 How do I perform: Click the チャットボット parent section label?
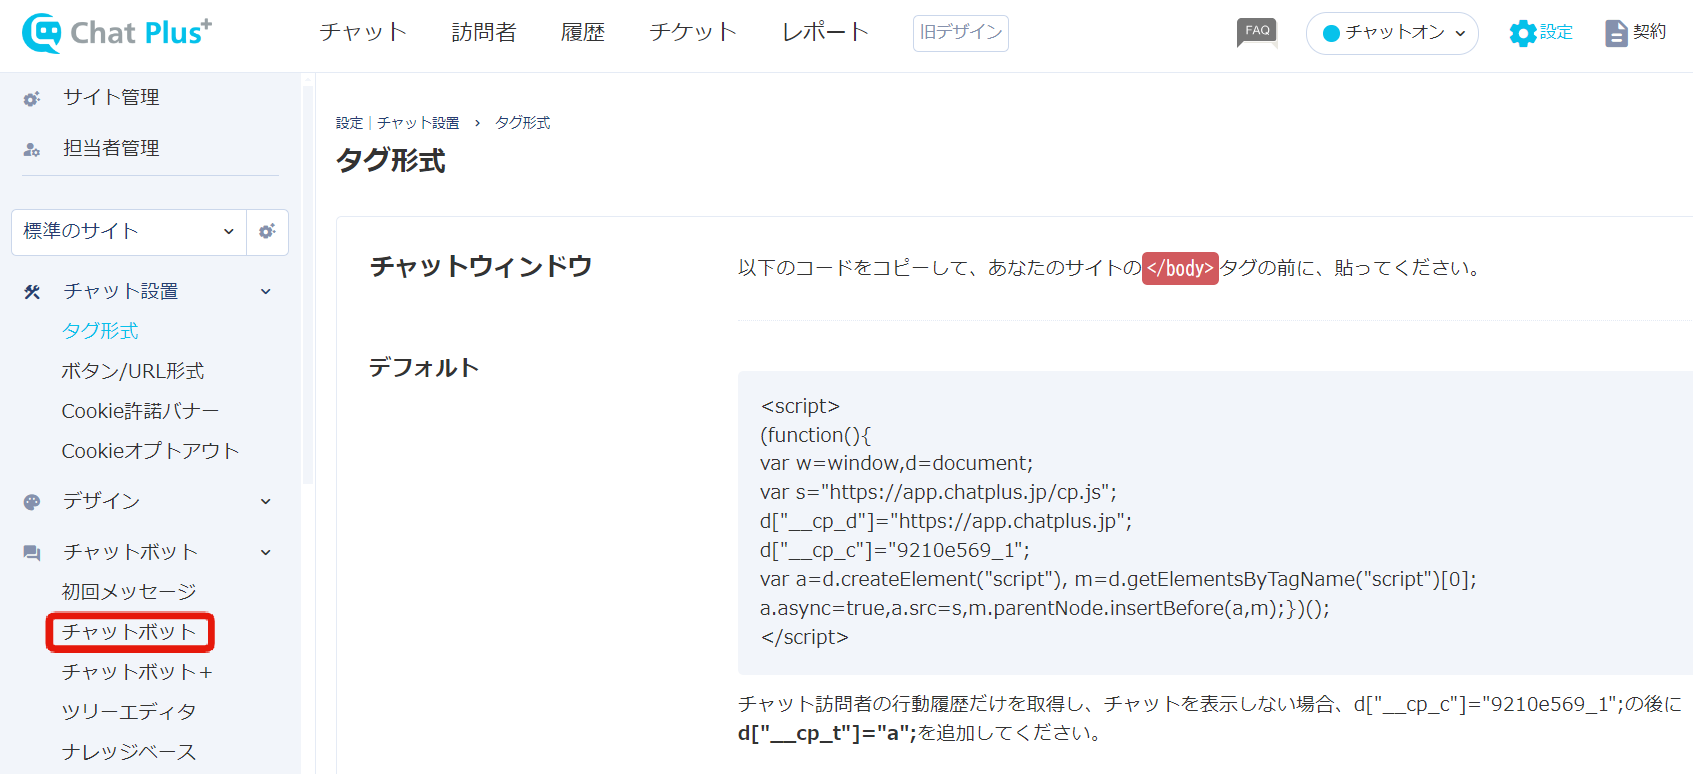tap(130, 552)
